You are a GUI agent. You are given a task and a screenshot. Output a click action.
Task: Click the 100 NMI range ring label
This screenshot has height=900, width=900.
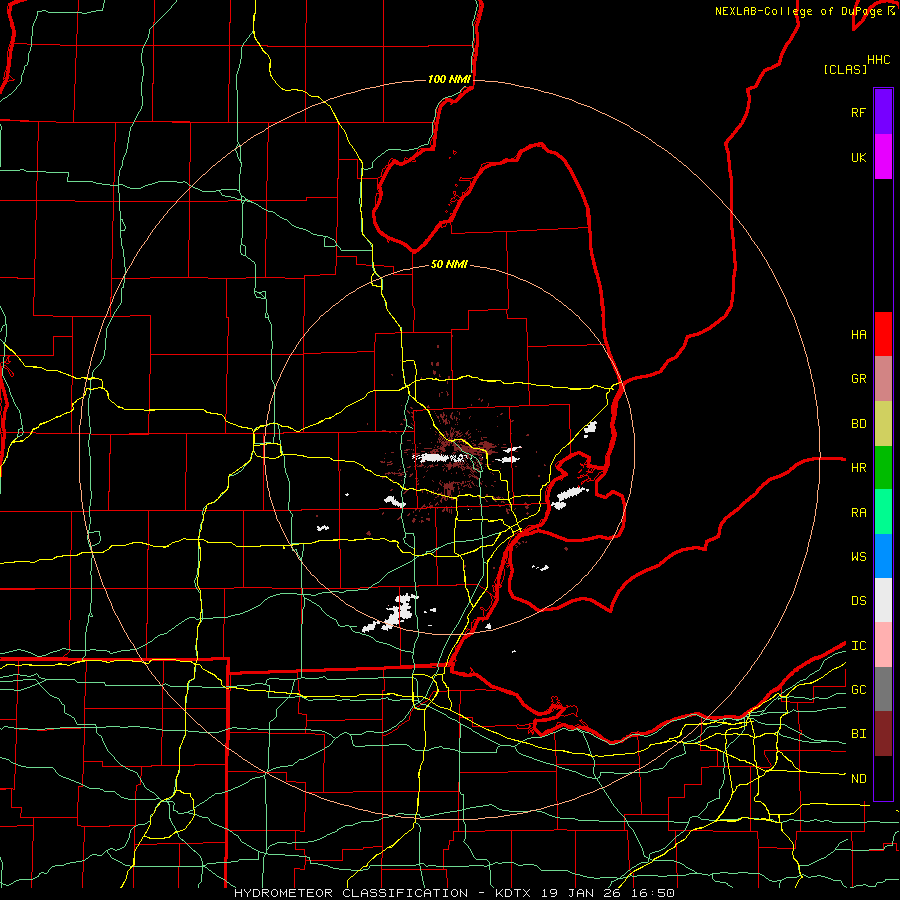pos(449,79)
